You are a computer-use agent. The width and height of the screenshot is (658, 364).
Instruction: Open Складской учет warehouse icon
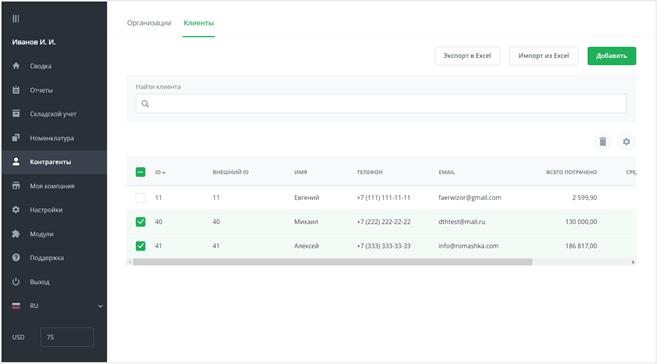click(x=16, y=113)
